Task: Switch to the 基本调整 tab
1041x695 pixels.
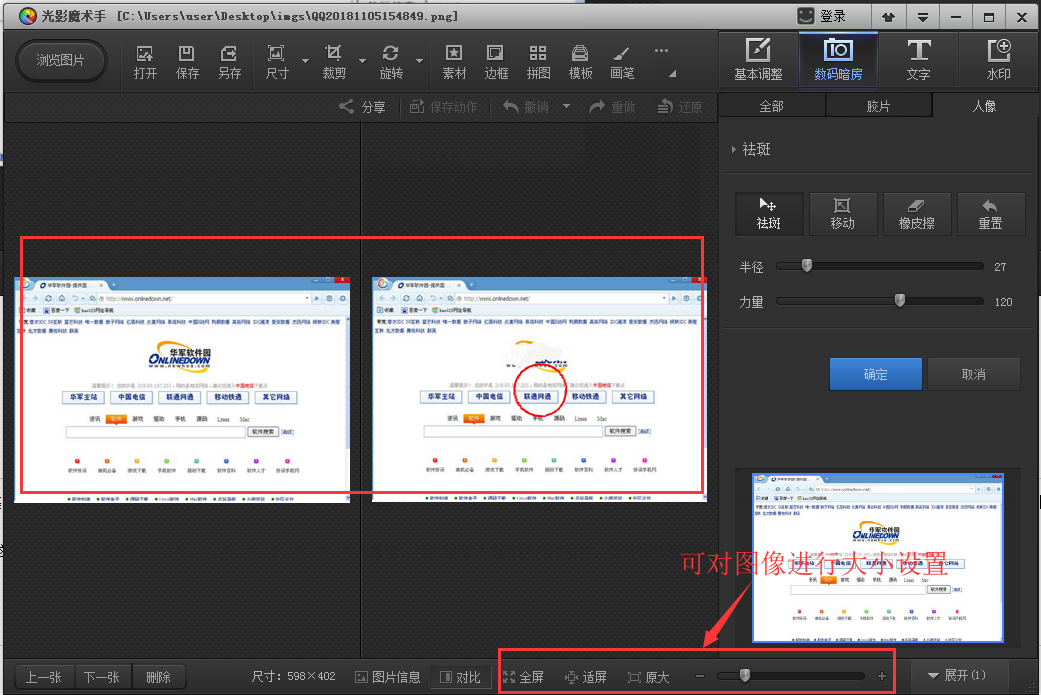Action: [758, 59]
